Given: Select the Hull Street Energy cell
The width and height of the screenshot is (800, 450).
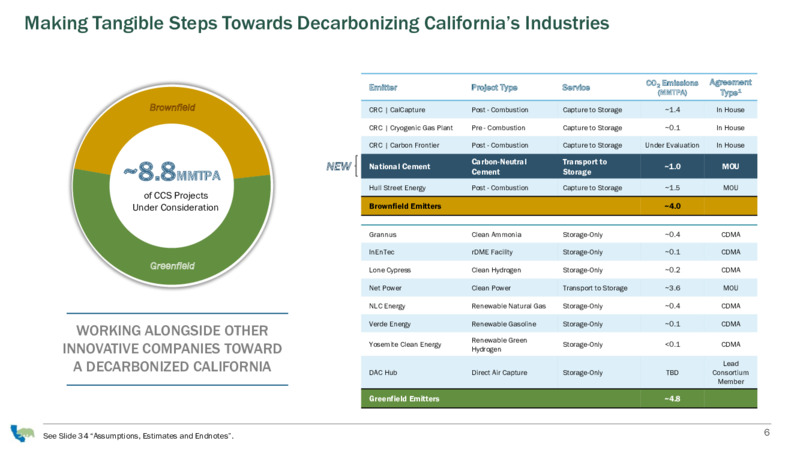Looking at the screenshot, I should [397, 188].
